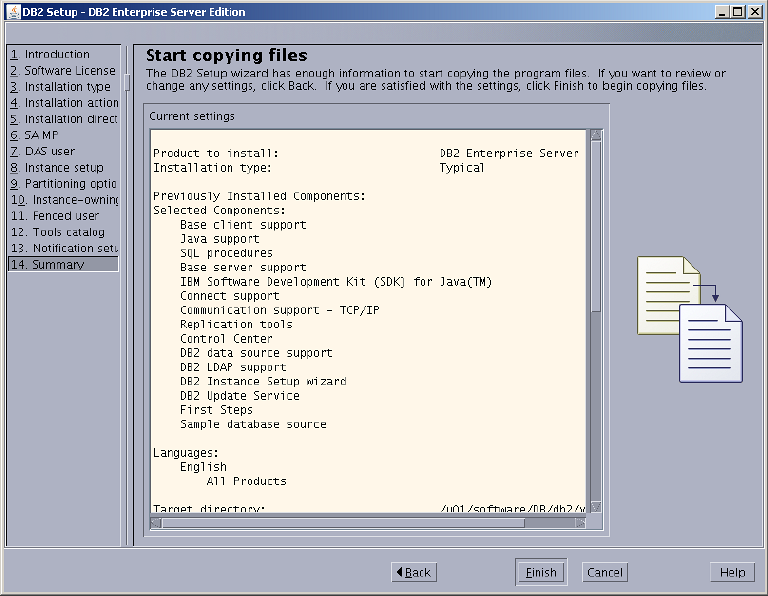Screen dimensions: 768x596
Task: Cancel the DB2 setup wizard
Action: pyautogui.click(x=604, y=572)
